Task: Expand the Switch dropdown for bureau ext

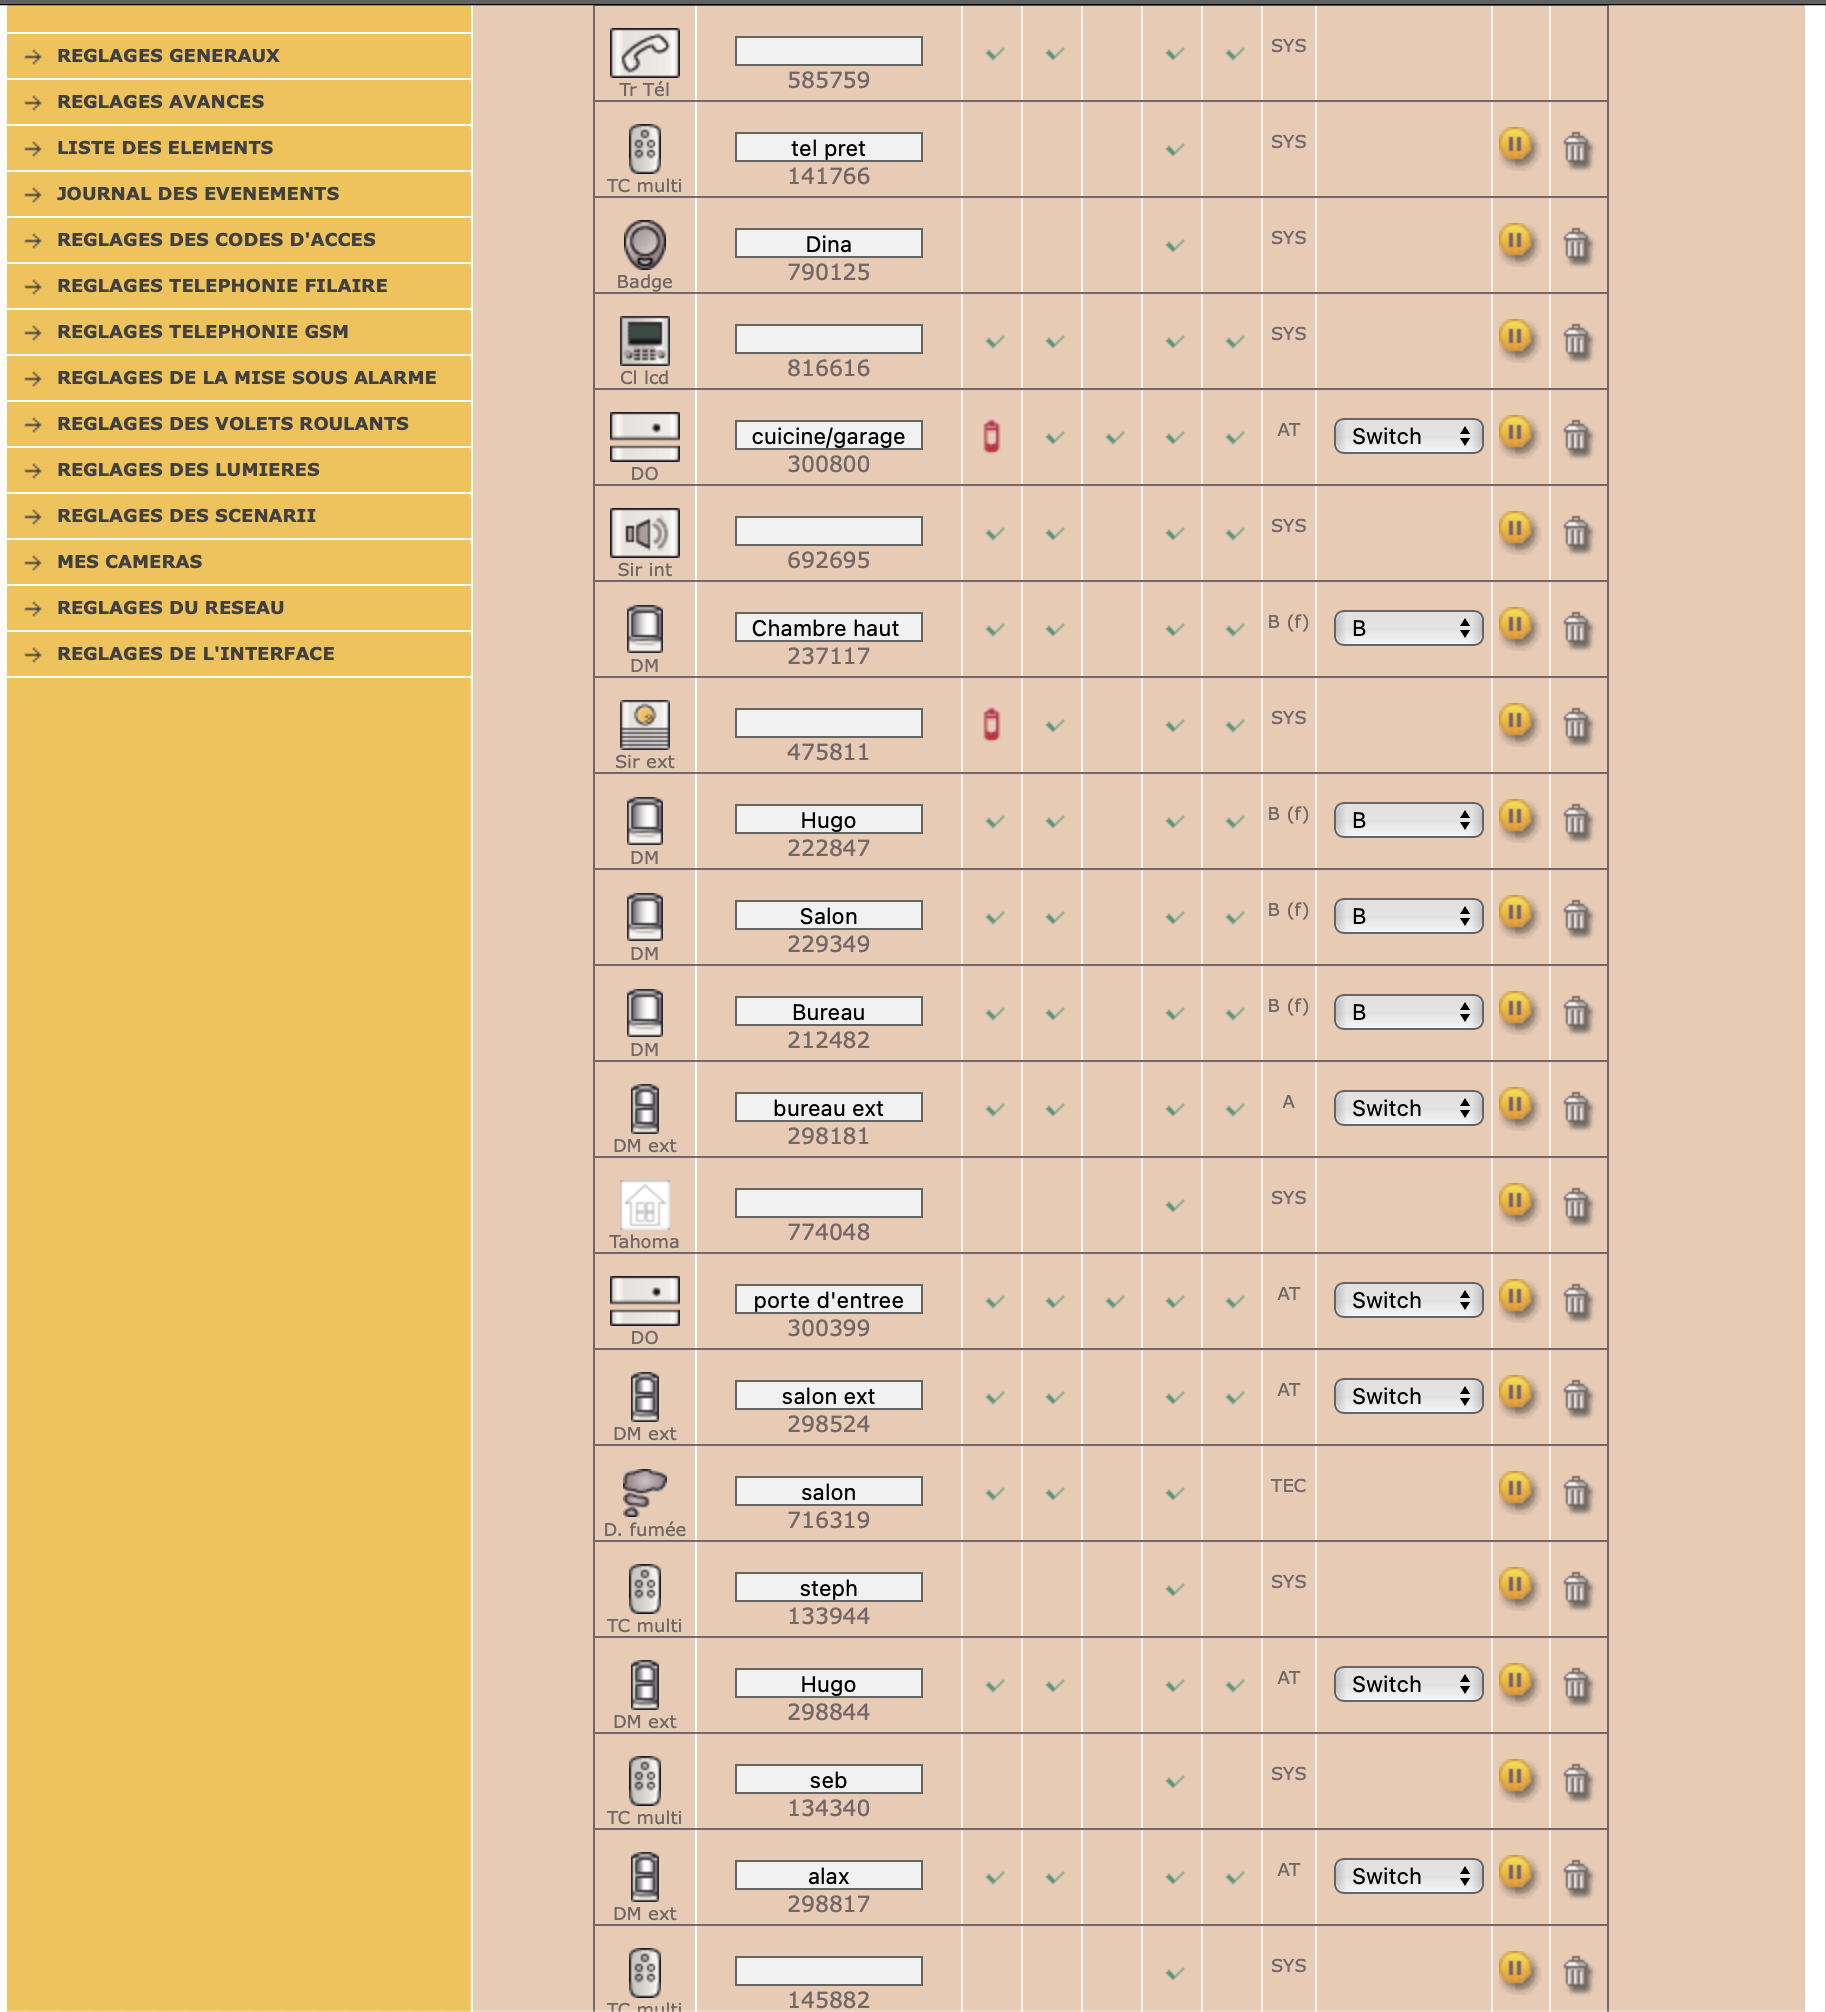Action: coord(1408,1108)
